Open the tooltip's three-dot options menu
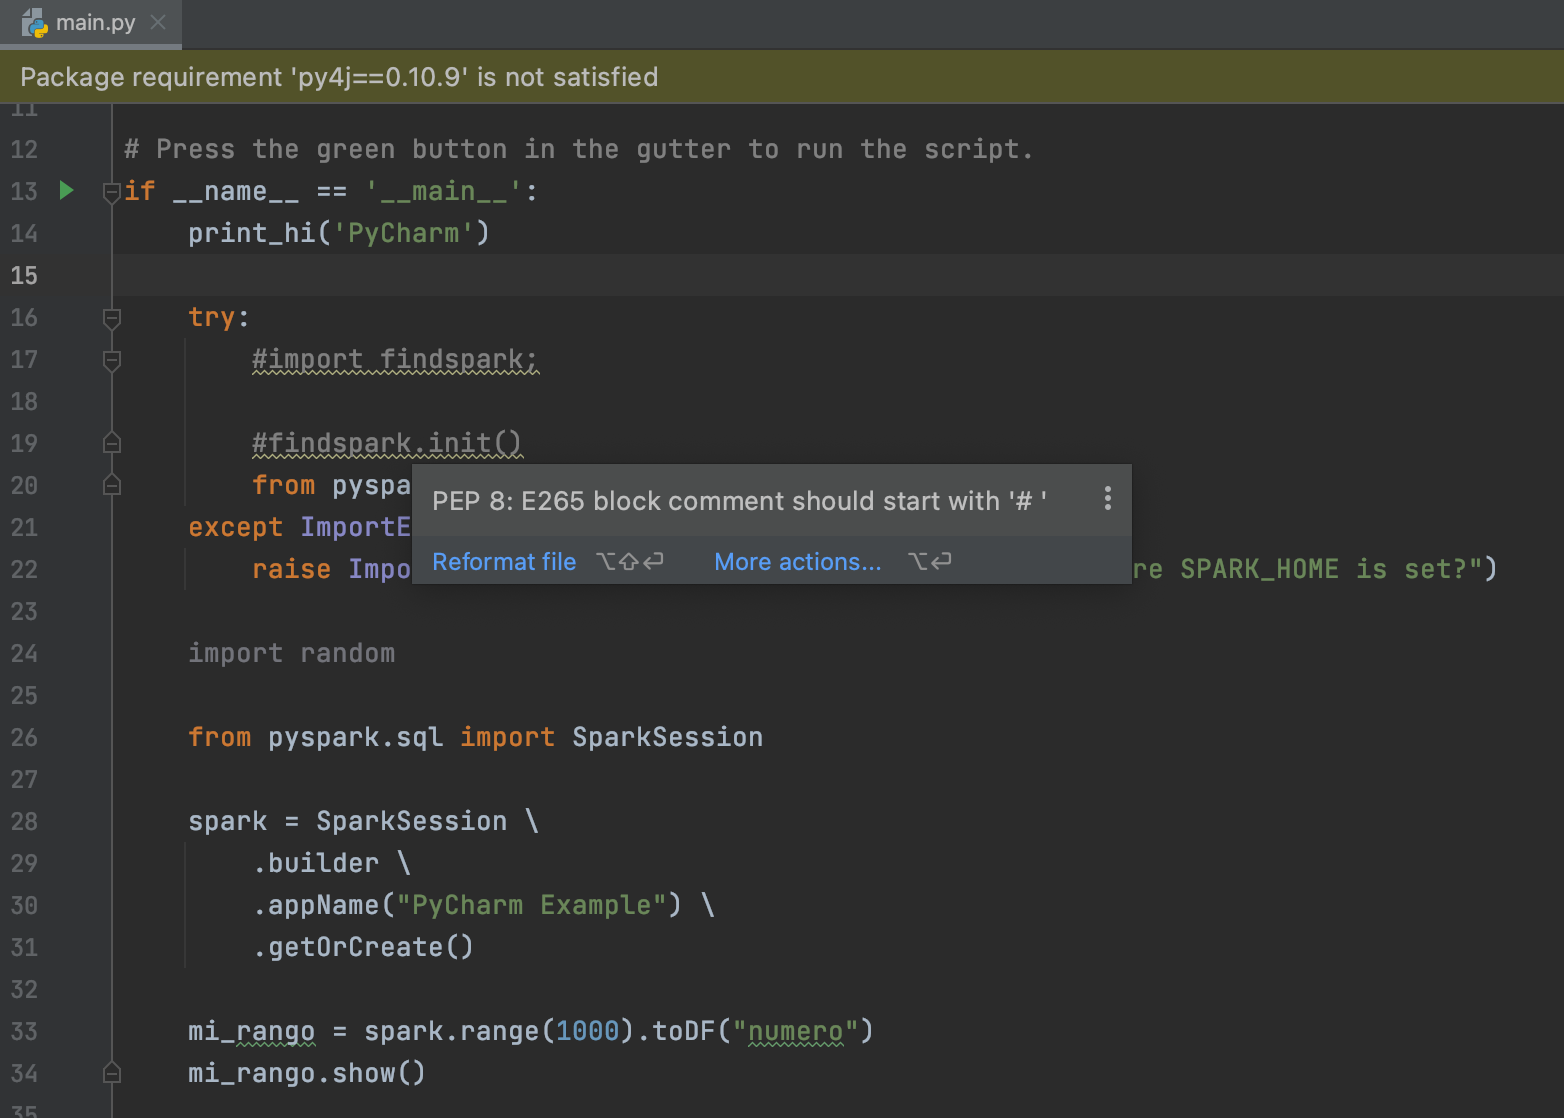The width and height of the screenshot is (1564, 1118). pos(1107,499)
